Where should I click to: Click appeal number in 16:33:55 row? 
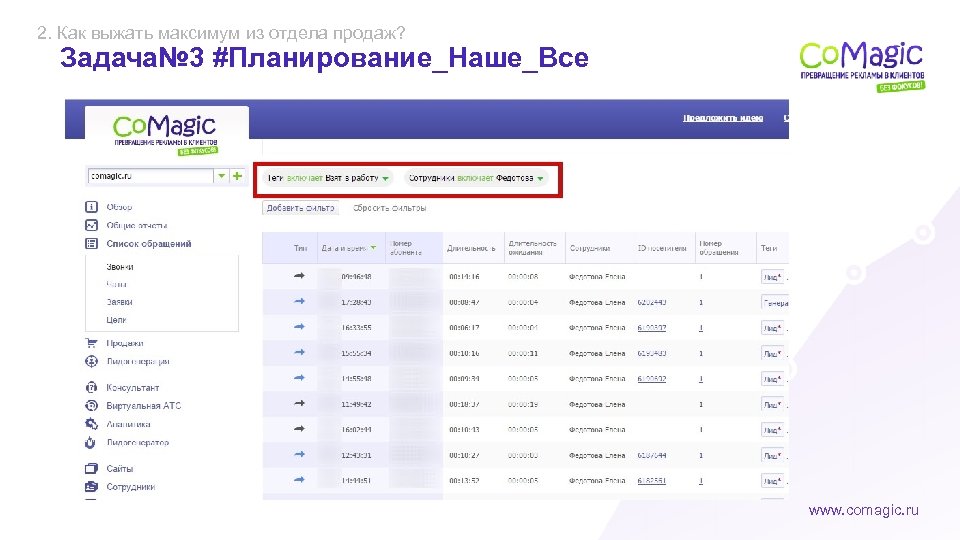(701, 328)
